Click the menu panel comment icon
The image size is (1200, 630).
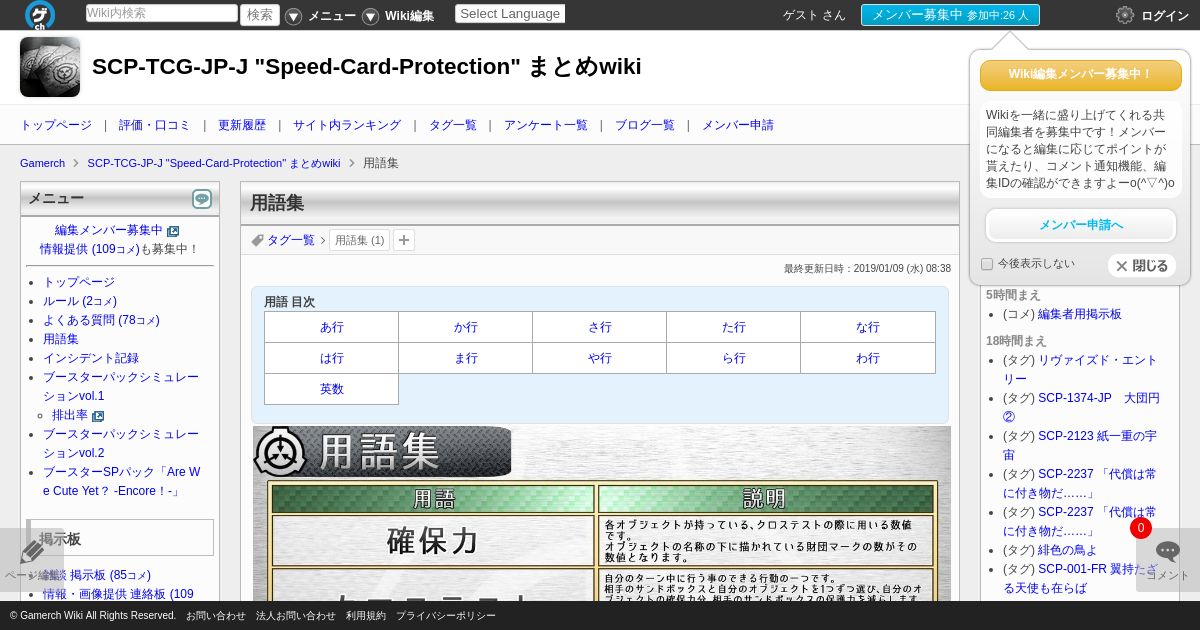pos(202,199)
